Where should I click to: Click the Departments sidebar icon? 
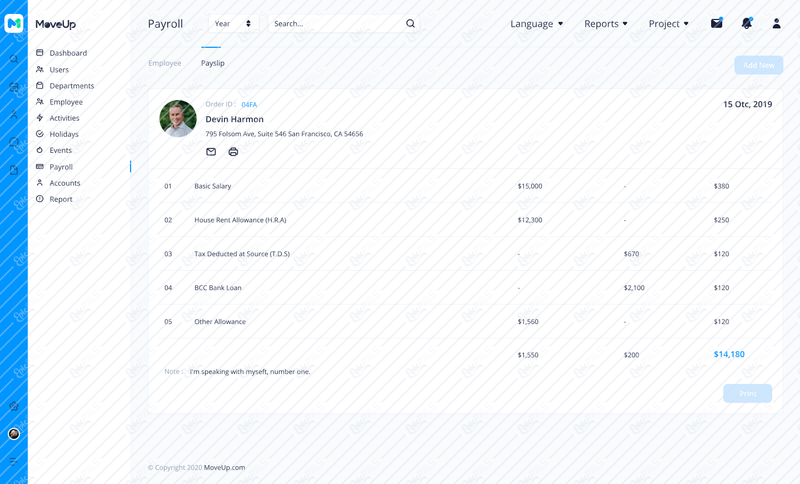click(40, 85)
